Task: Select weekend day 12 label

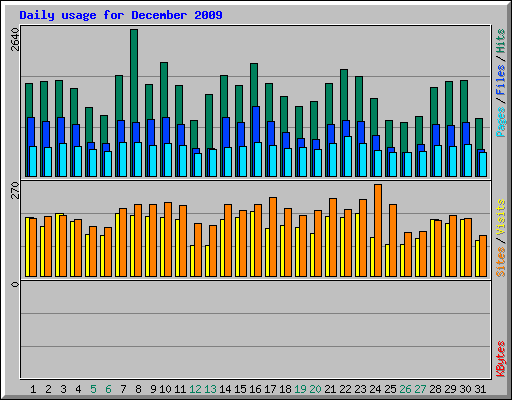Action: 195,389
